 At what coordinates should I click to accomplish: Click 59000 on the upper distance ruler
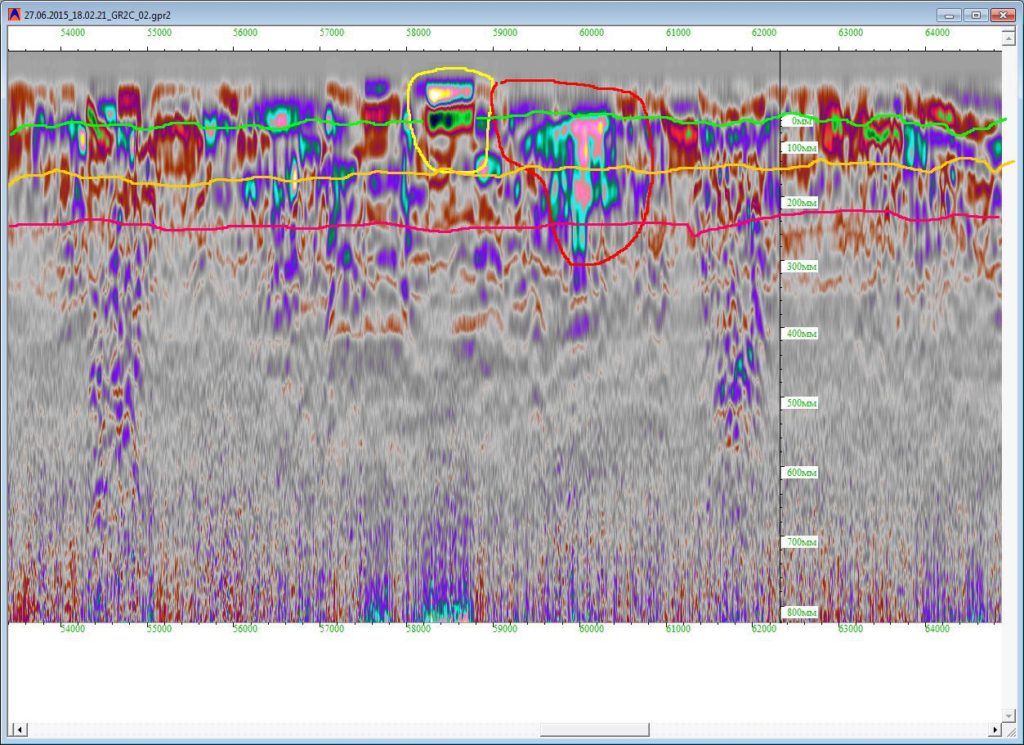(x=505, y=33)
